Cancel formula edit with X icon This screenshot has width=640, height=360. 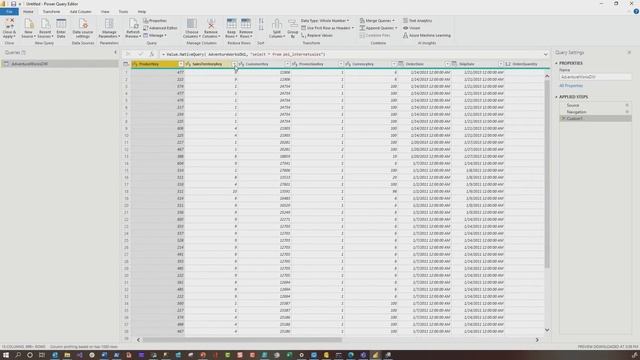(x=128, y=54)
